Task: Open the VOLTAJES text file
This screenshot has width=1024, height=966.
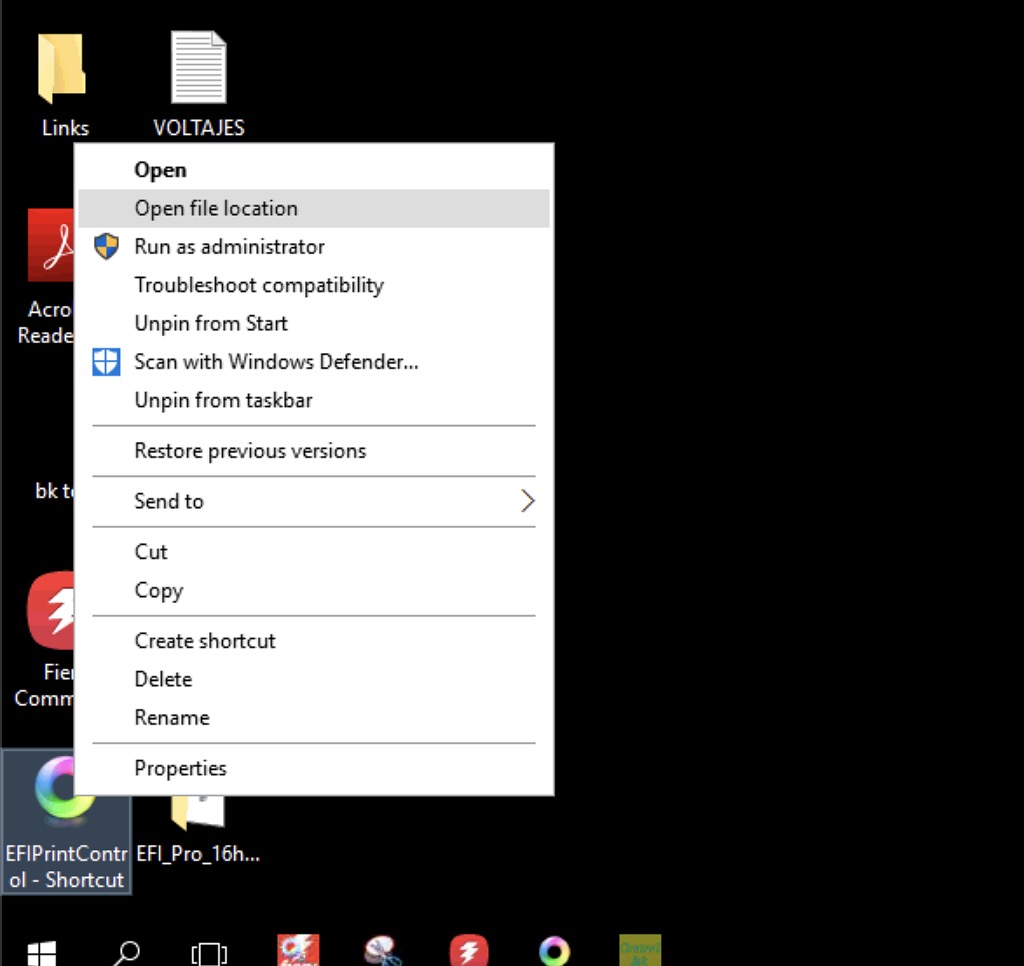Action: [197, 65]
